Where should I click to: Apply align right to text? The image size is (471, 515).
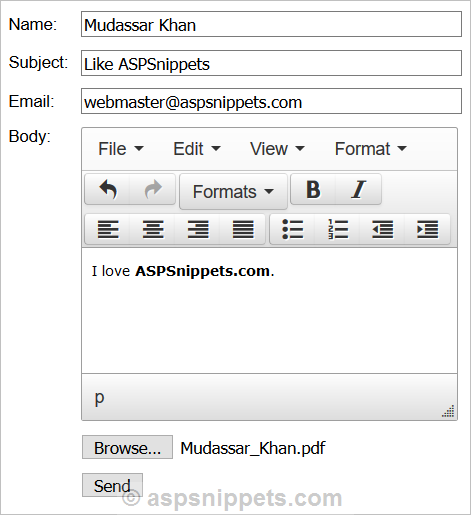(198, 229)
